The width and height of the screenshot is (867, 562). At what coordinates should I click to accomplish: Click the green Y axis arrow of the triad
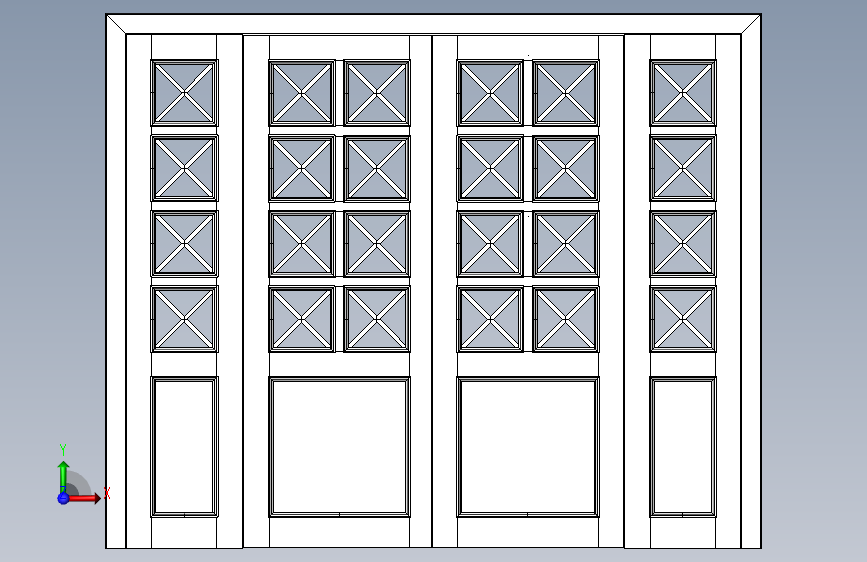(64, 477)
